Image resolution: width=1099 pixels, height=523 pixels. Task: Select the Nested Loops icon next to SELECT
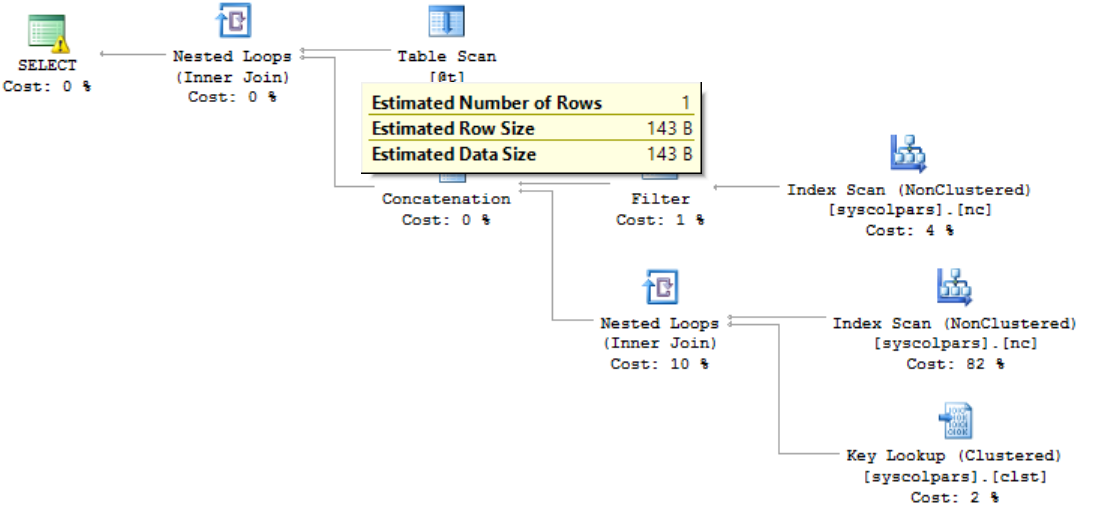[232, 22]
